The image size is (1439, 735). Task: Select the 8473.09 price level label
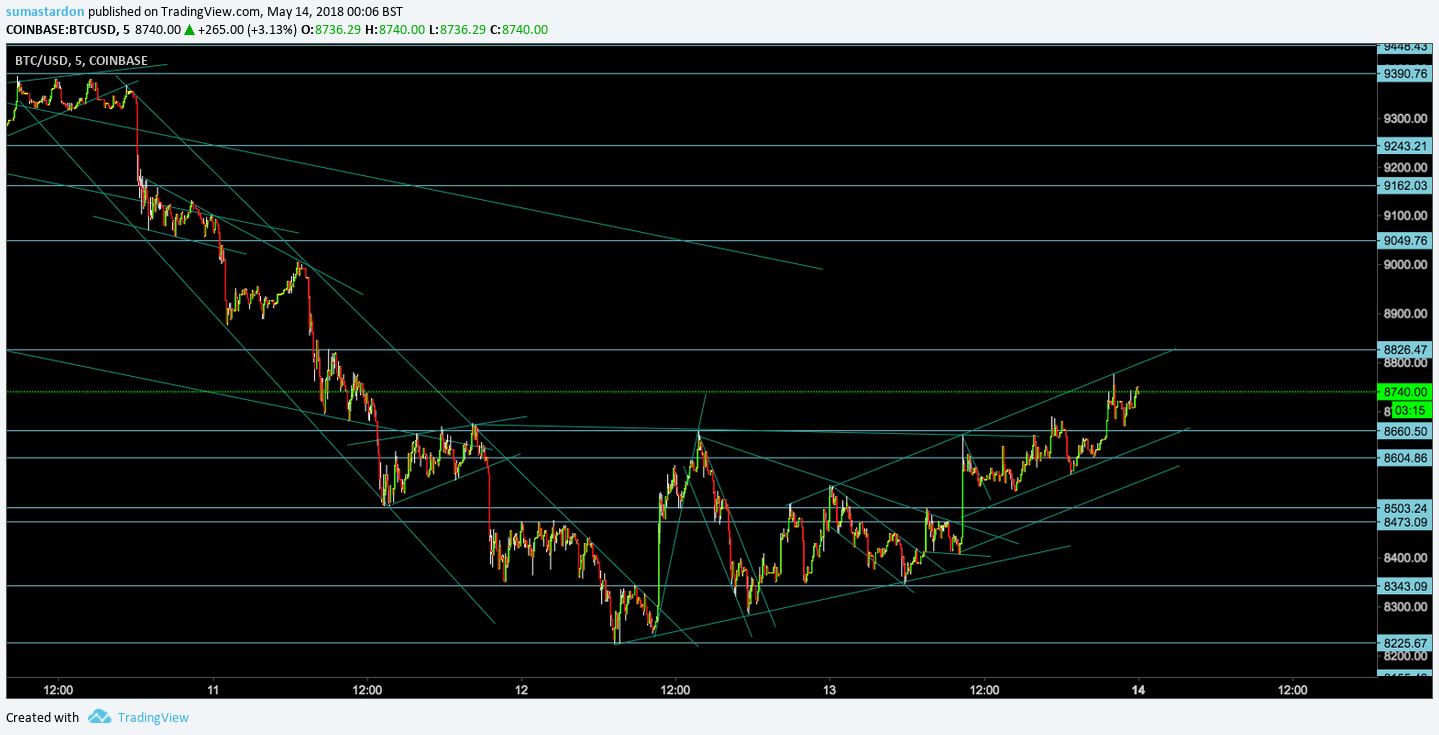pyautogui.click(x=1404, y=522)
